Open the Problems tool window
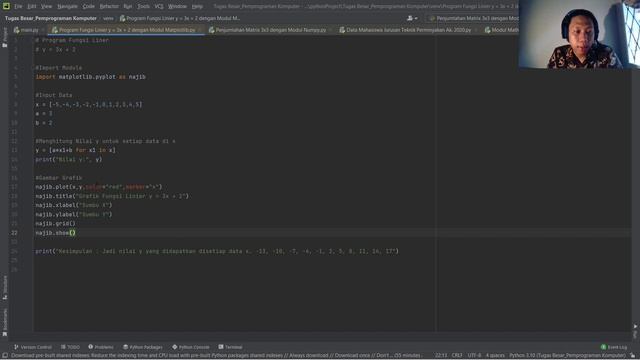Image resolution: width=640 pixels, height=360 pixels. [101, 347]
